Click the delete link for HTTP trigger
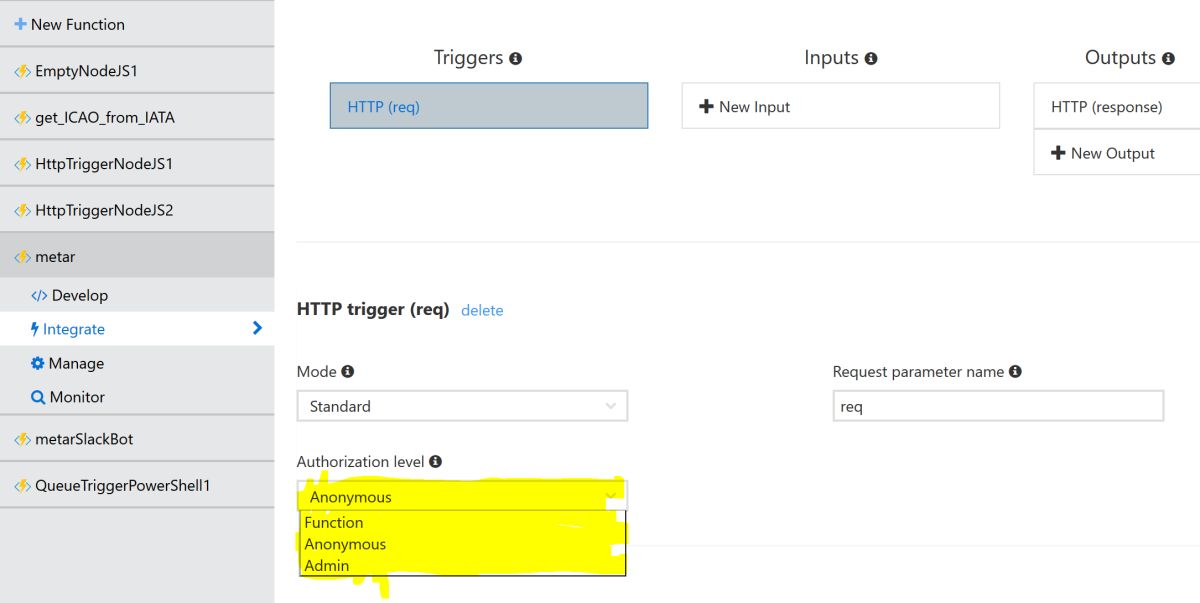This screenshot has width=1200, height=603. point(482,310)
